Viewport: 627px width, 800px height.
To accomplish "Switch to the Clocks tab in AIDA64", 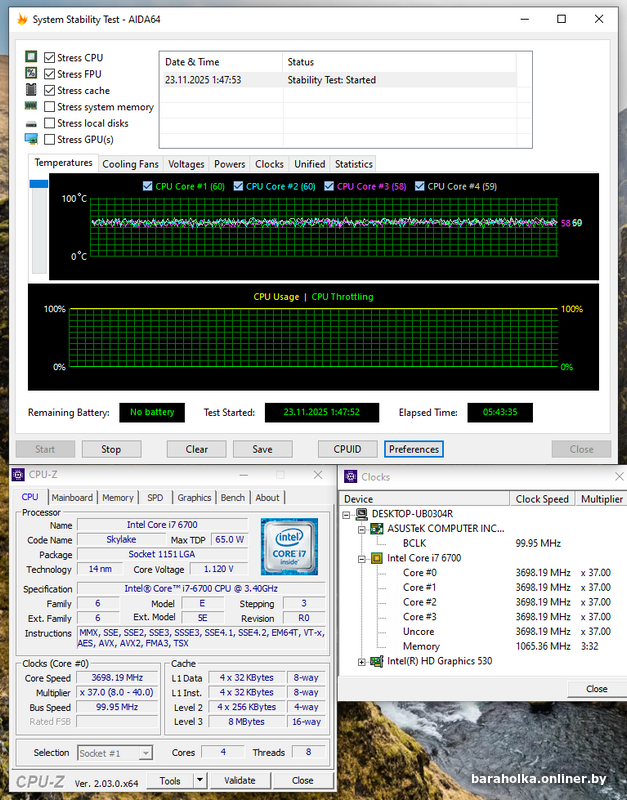I will pos(269,164).
